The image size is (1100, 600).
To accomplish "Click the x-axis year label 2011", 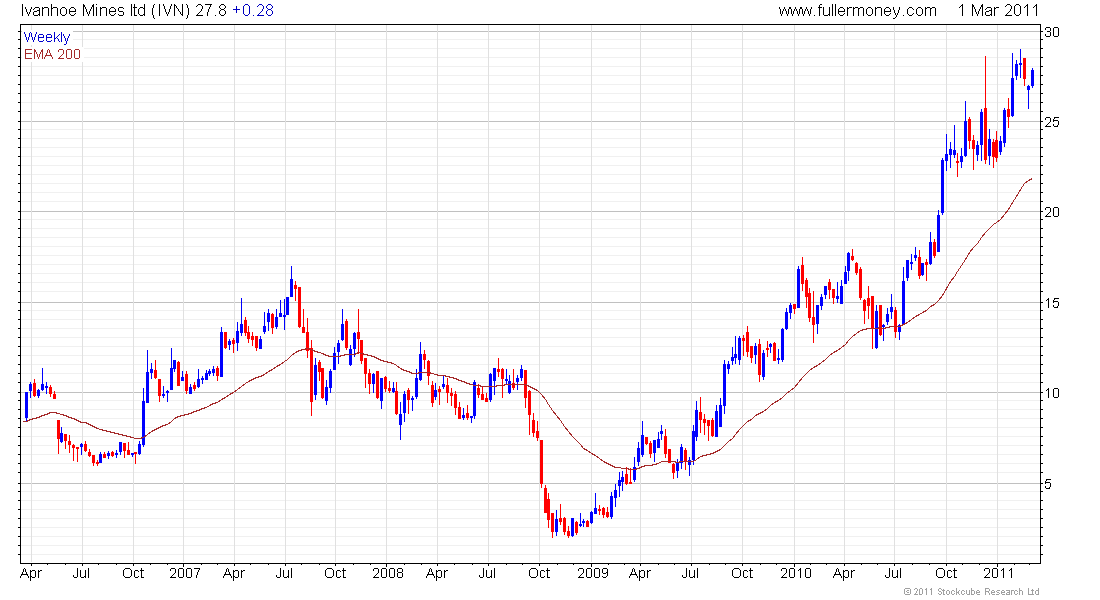I will [998, 573].
